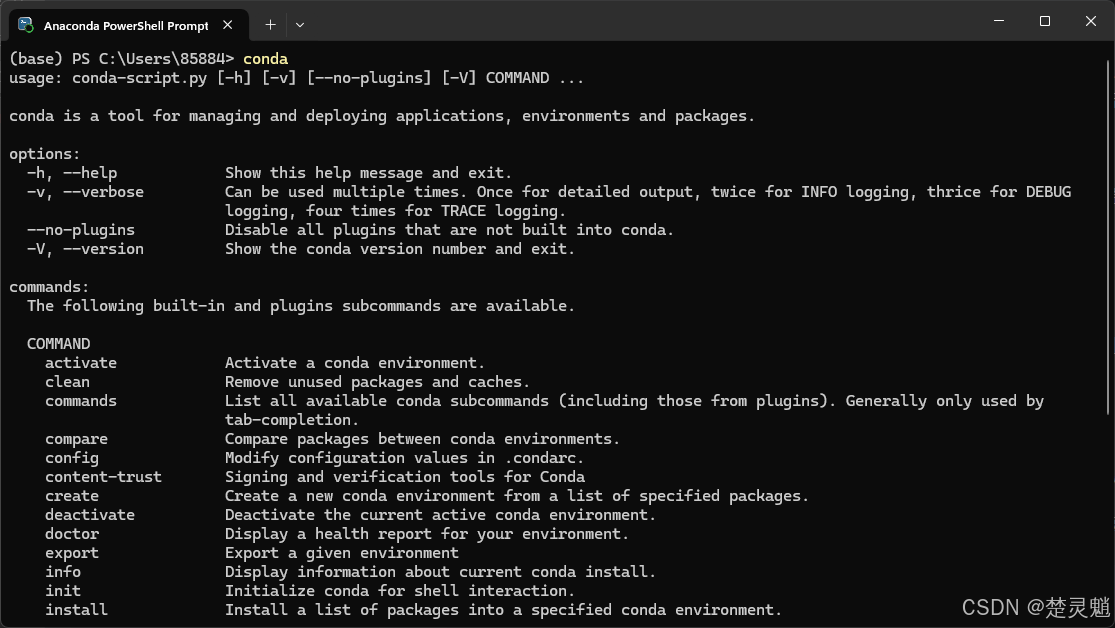Viewport: 1115px width, 628px height.
Task: Click the 'install' subcommand name
Action: [77, 610]
